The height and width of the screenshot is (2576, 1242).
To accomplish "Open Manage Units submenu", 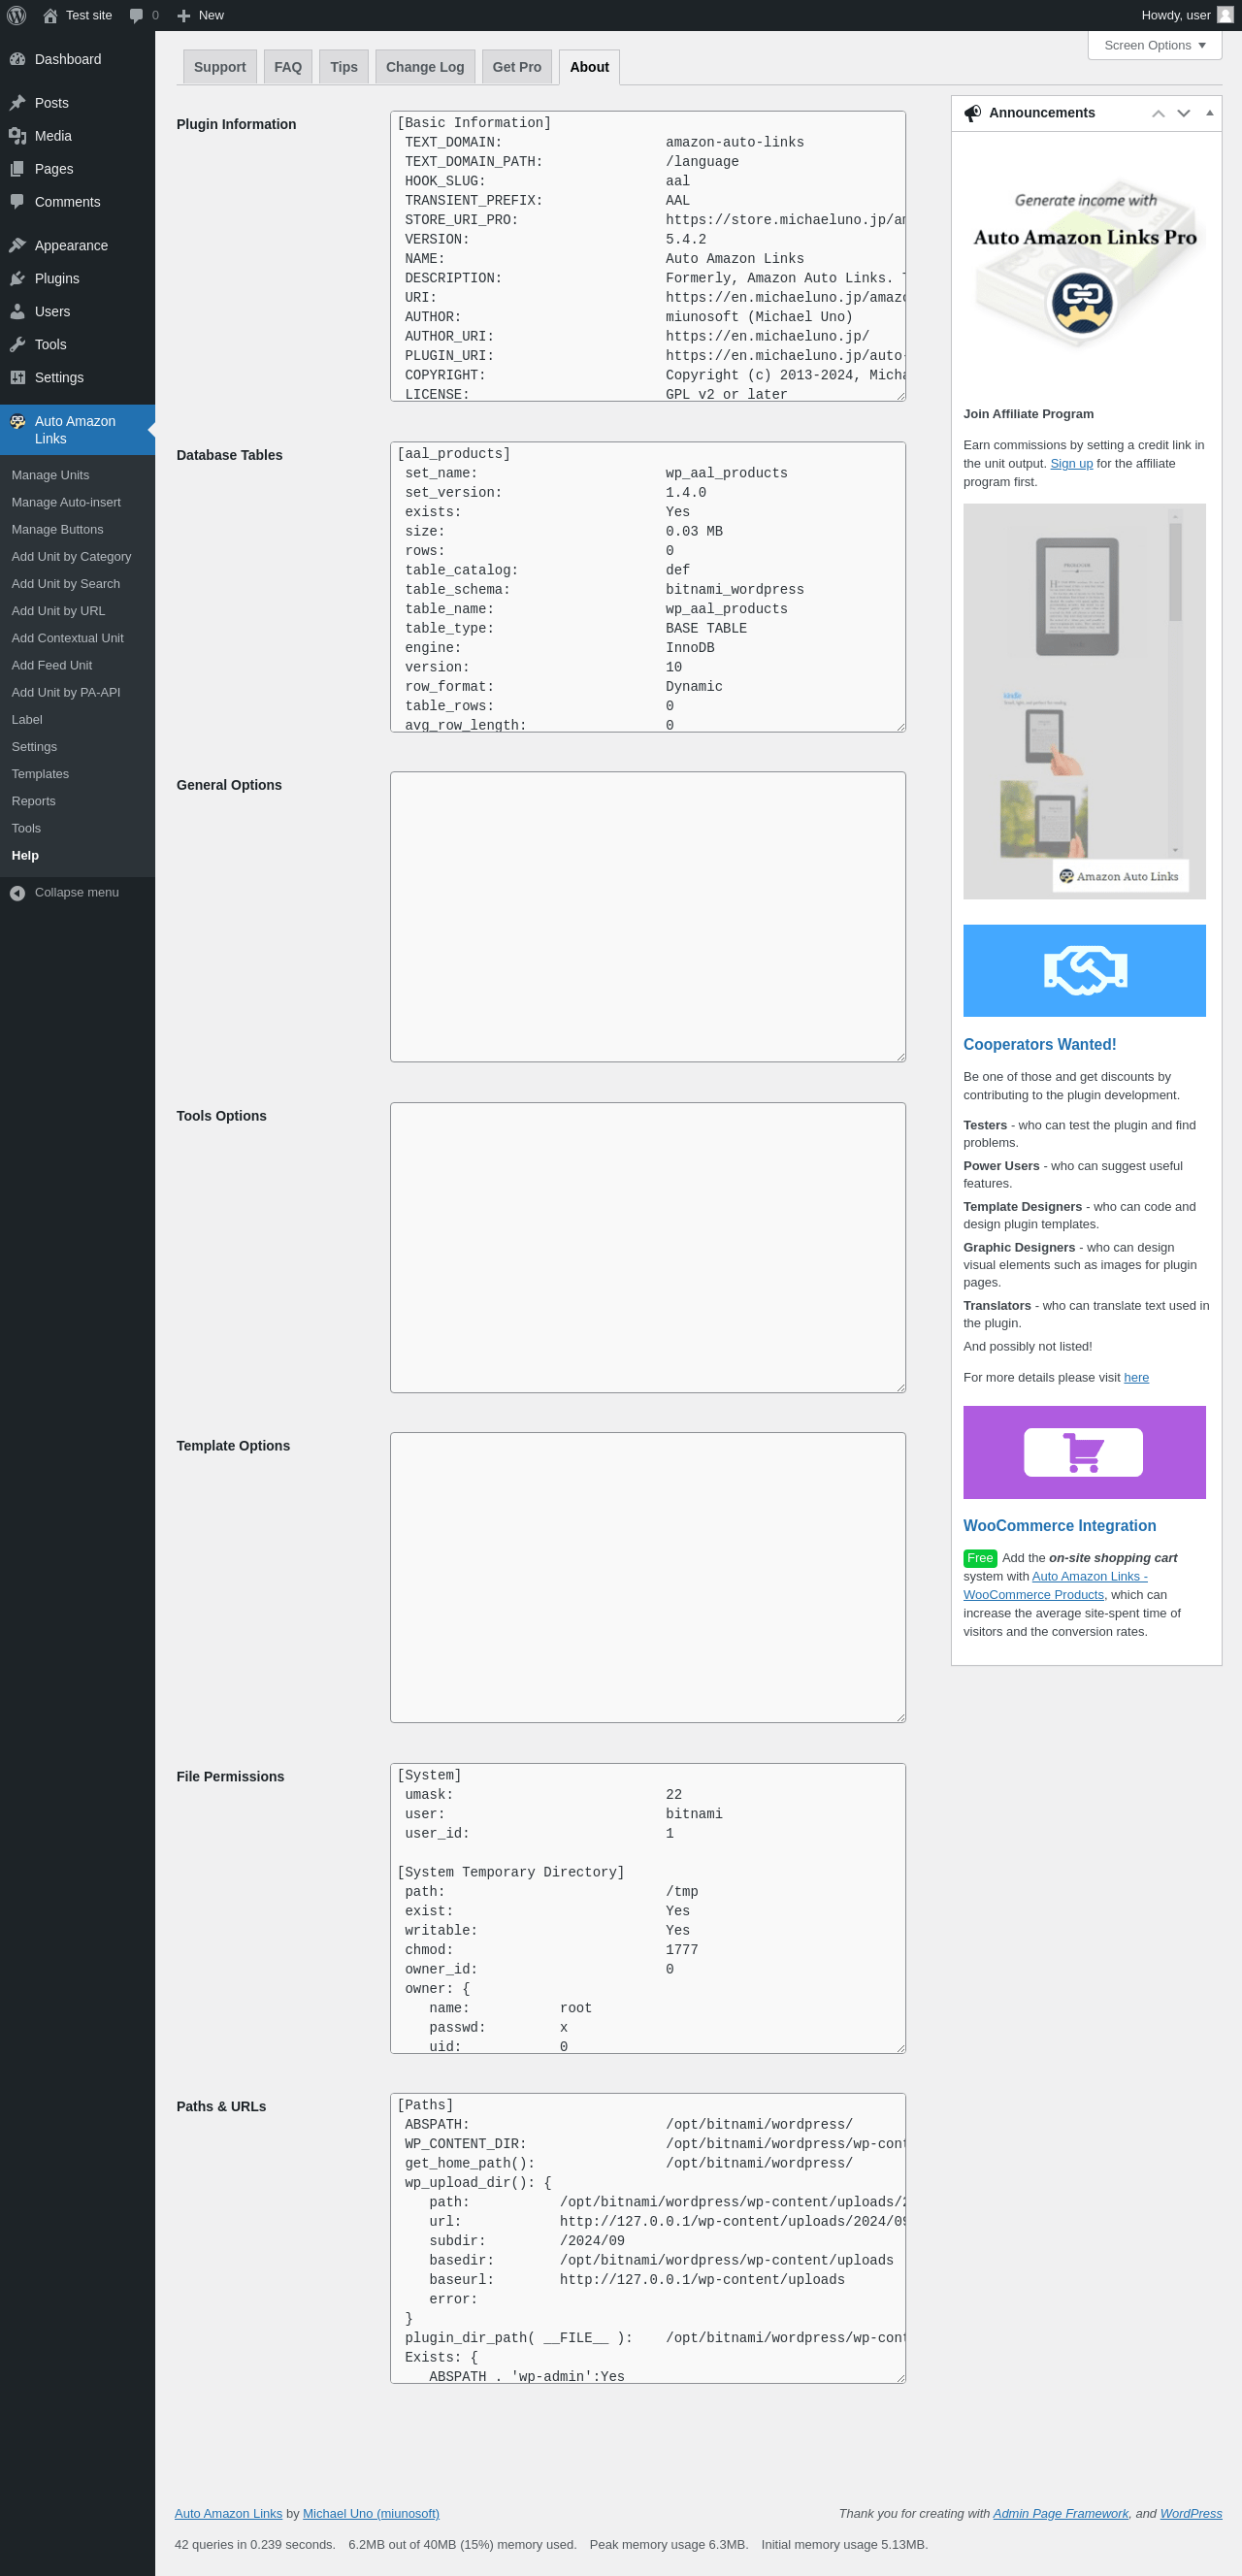I will pyautogui.click(x=50, y=475).
